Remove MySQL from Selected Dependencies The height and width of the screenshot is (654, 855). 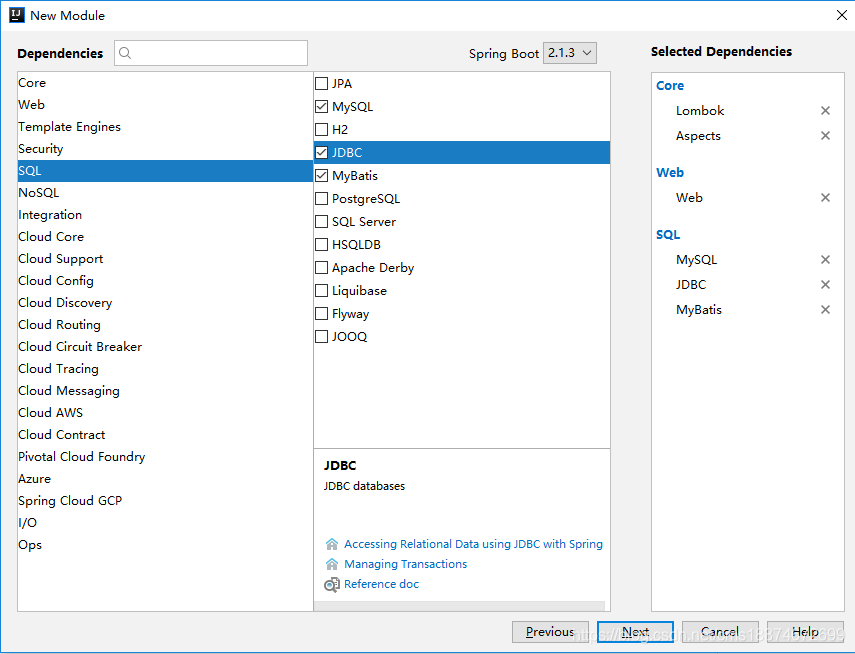click(x=825, y=259)
